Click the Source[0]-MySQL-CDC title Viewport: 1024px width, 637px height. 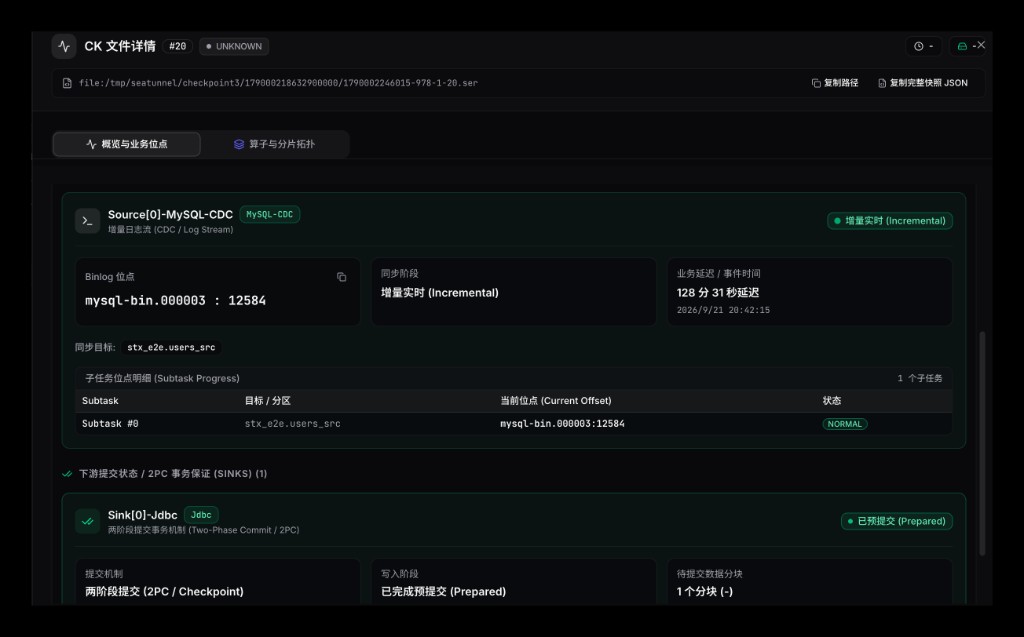[x=170, y=214]
